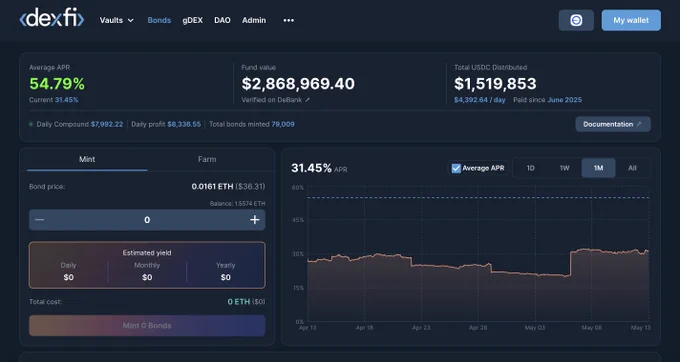Open the gDEX page
The image size is (680, 362).
[x=193, y=20]
